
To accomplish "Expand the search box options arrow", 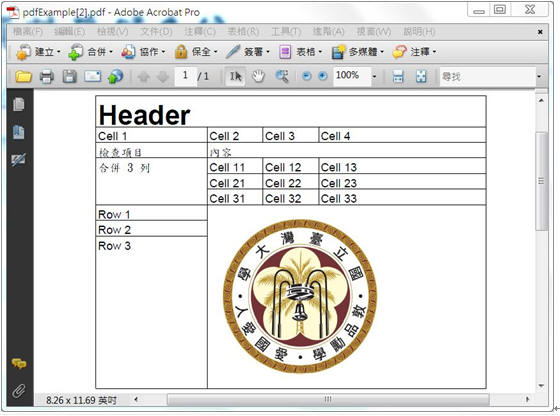I will (x=539, y=76).
